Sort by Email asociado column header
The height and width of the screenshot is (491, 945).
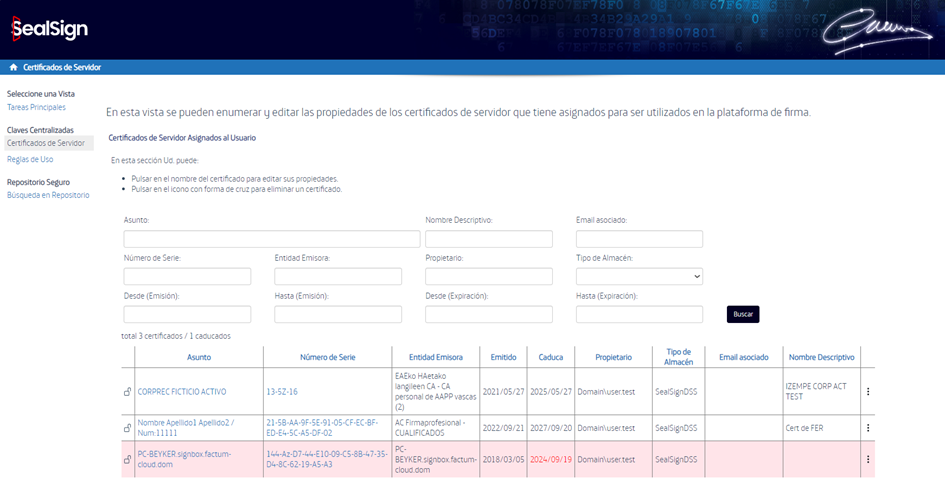pos(744,357)
